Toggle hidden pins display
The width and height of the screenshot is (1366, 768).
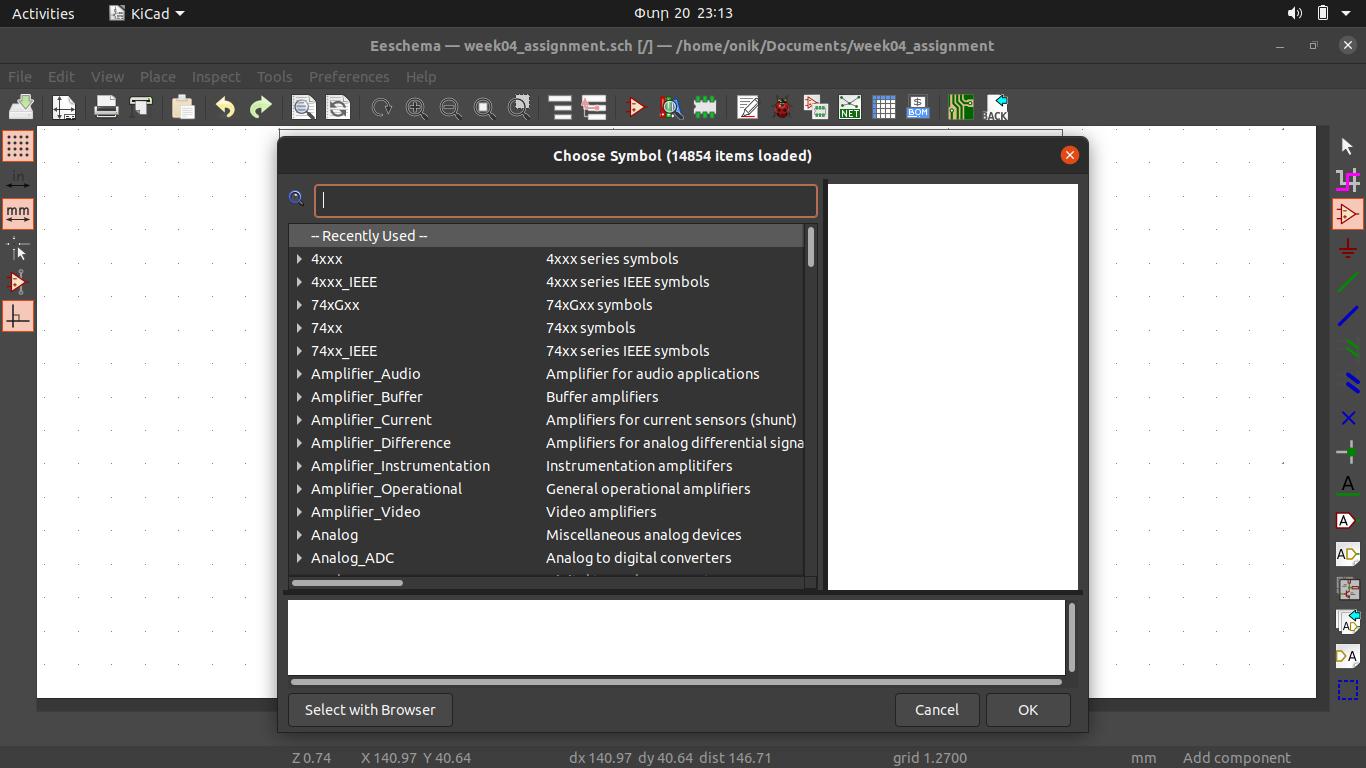pyautogui.click(x=18, y=282)
